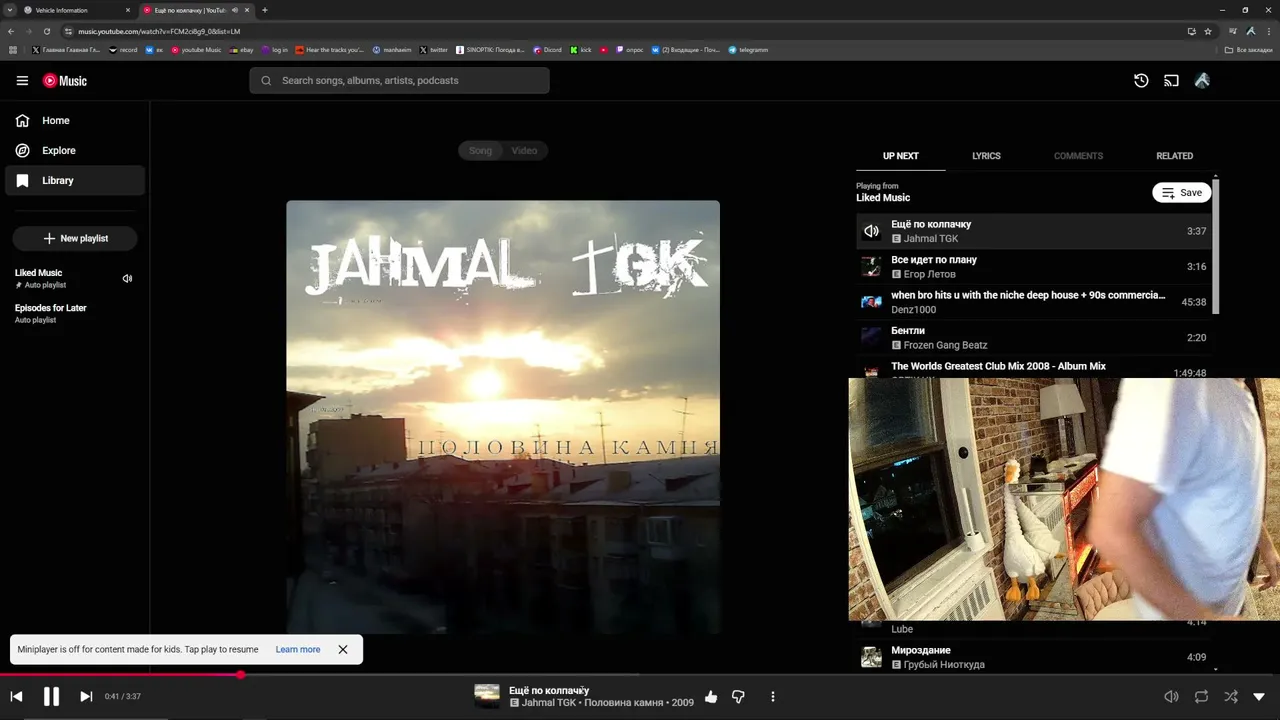Play "Мироздание" from the queue
This screenshot has height=720, width=1280.
pos(1034,657)
